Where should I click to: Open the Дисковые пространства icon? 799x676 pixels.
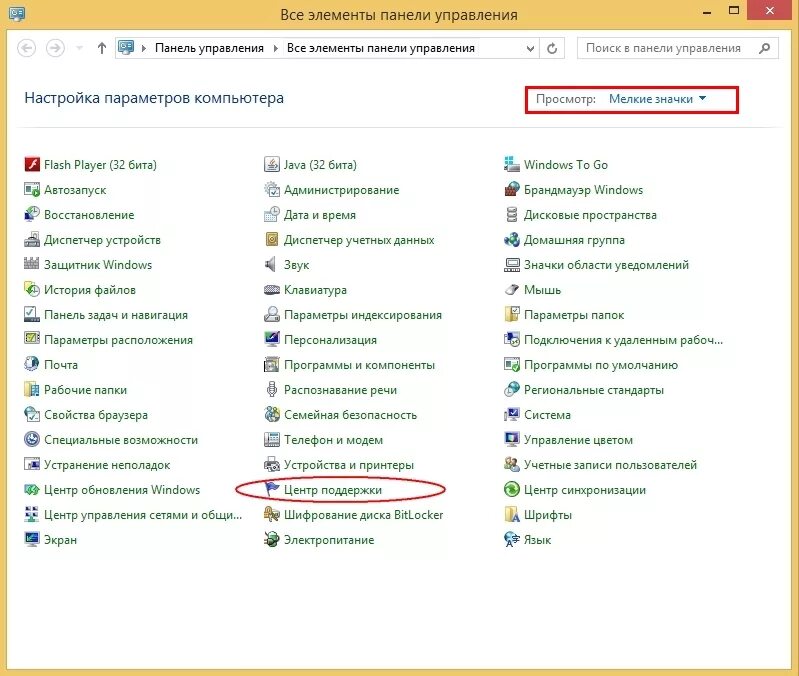[x=512, y=214]
